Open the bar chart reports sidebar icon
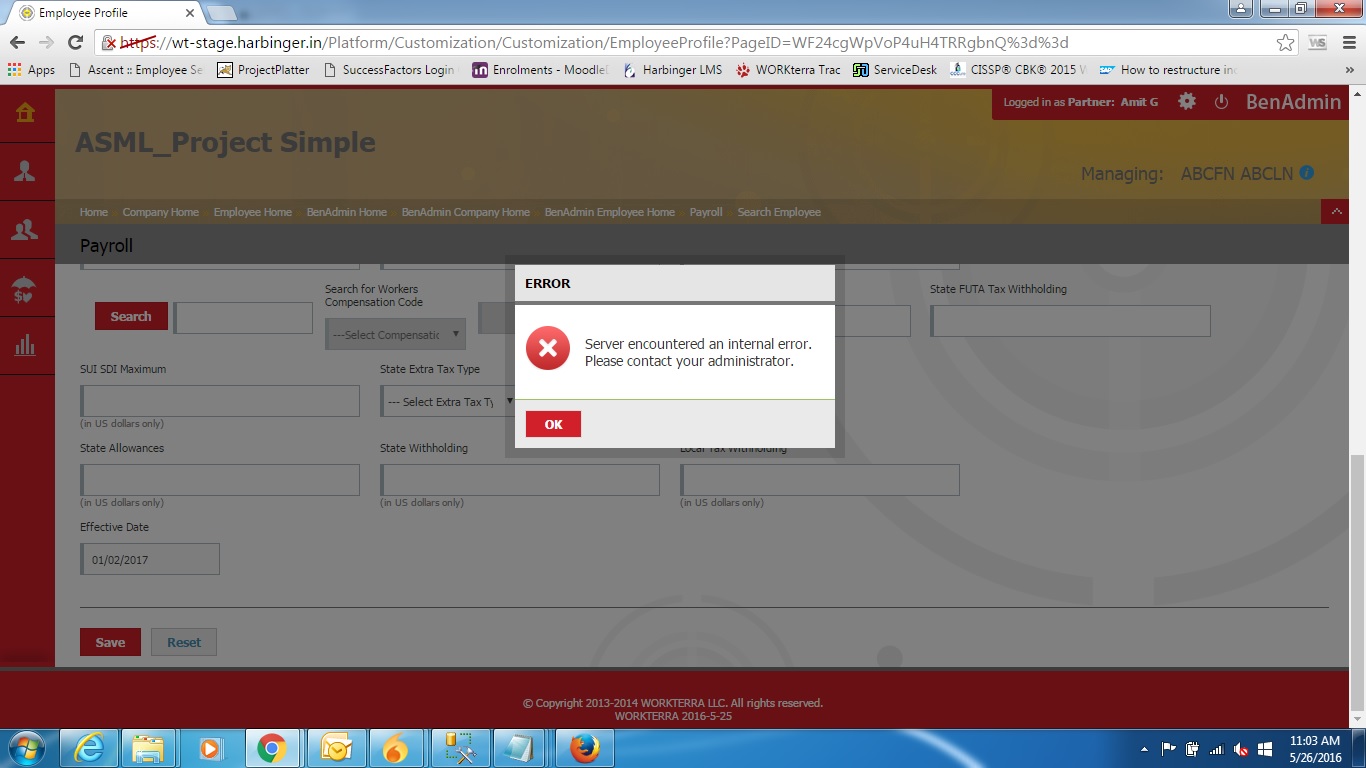This screenshot has width=1366, height=768. click(x=26, y=346)
